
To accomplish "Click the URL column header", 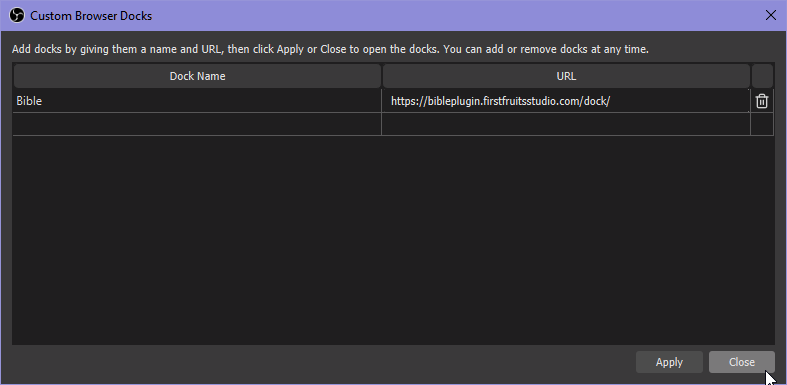I will click(x=566, y=76).
